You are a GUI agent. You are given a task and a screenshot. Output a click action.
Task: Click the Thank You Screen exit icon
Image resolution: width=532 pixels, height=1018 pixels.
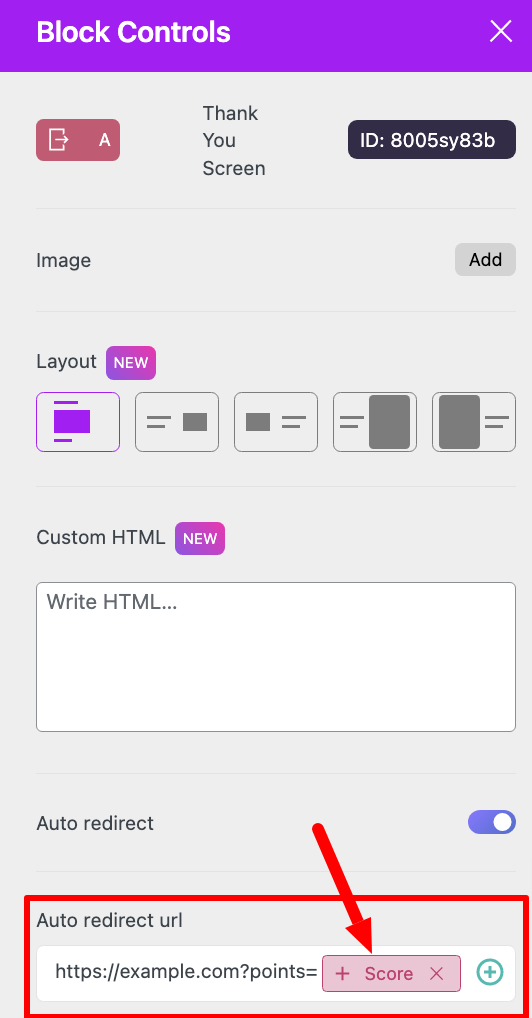58,140
